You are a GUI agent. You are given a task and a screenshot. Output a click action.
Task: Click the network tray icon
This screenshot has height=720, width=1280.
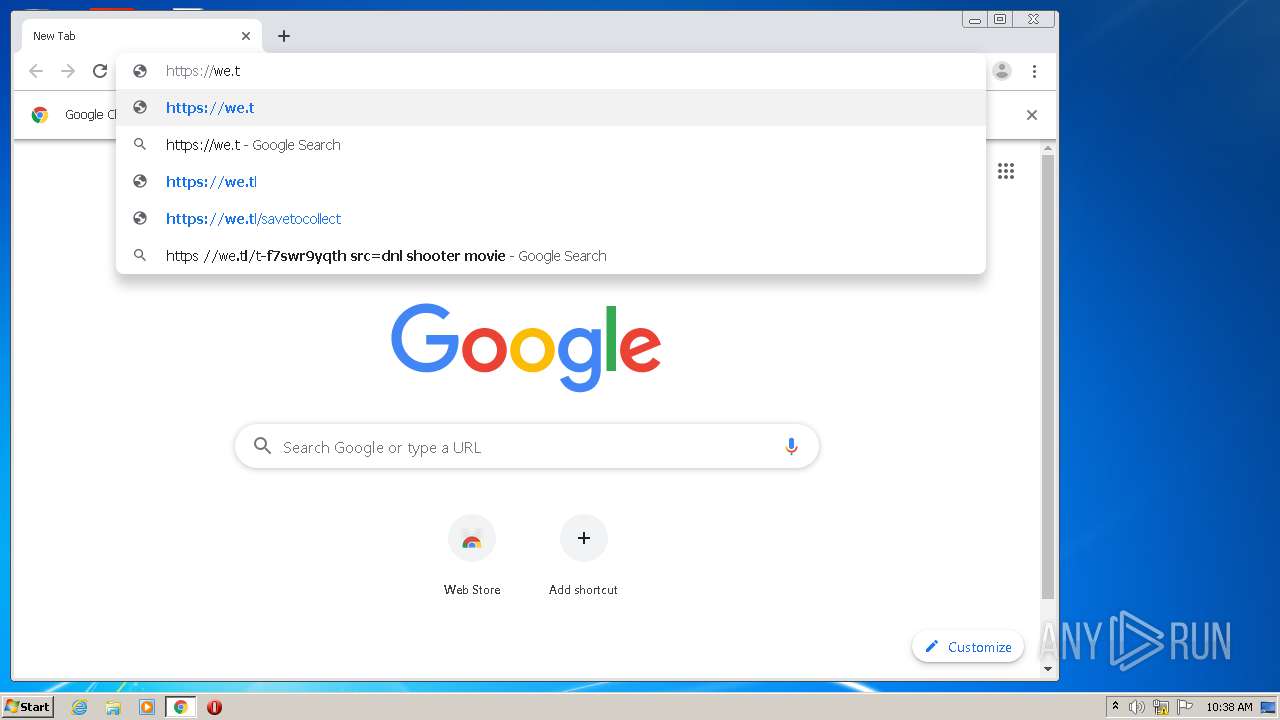point(1161,707)
